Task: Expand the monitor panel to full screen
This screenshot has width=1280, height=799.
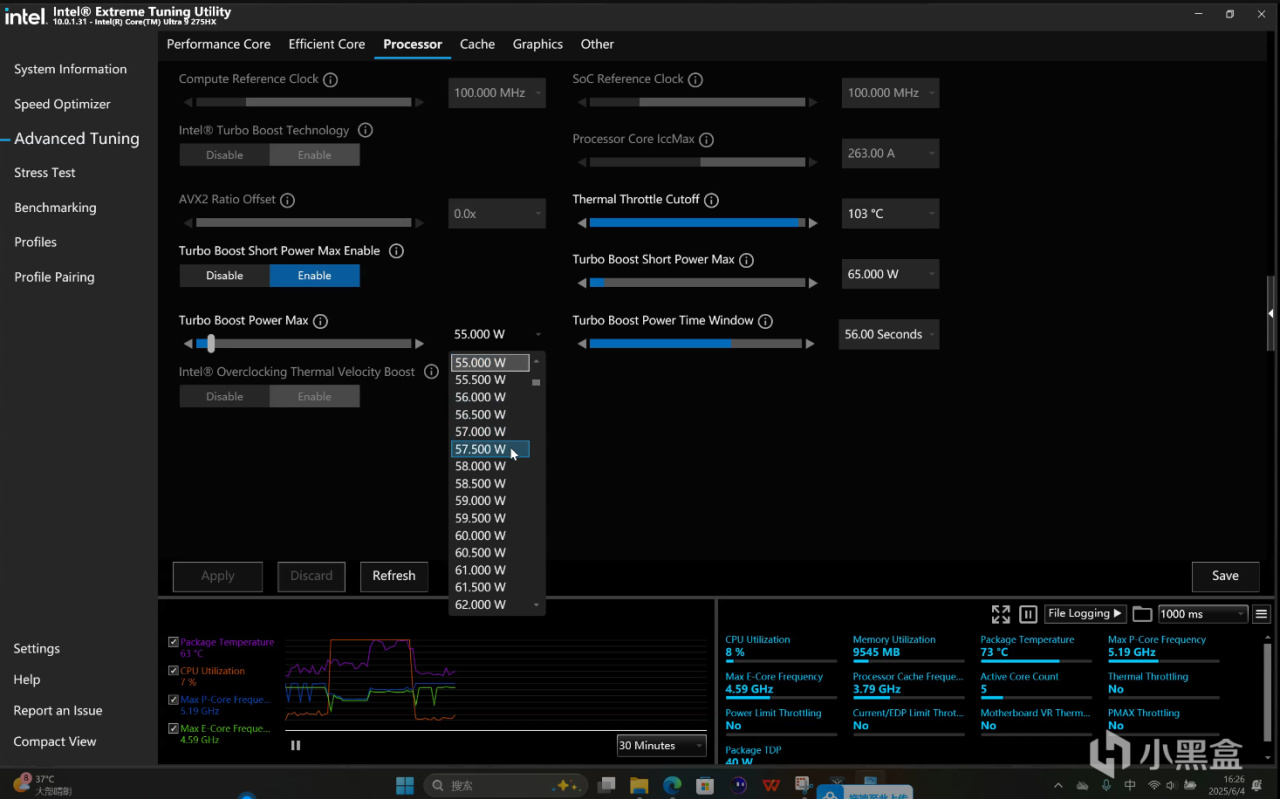Action: click(x=1000, y=614)
